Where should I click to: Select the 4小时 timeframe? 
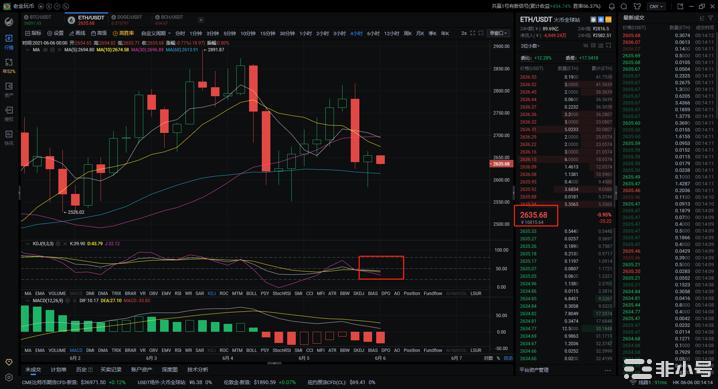coord(357,33)
